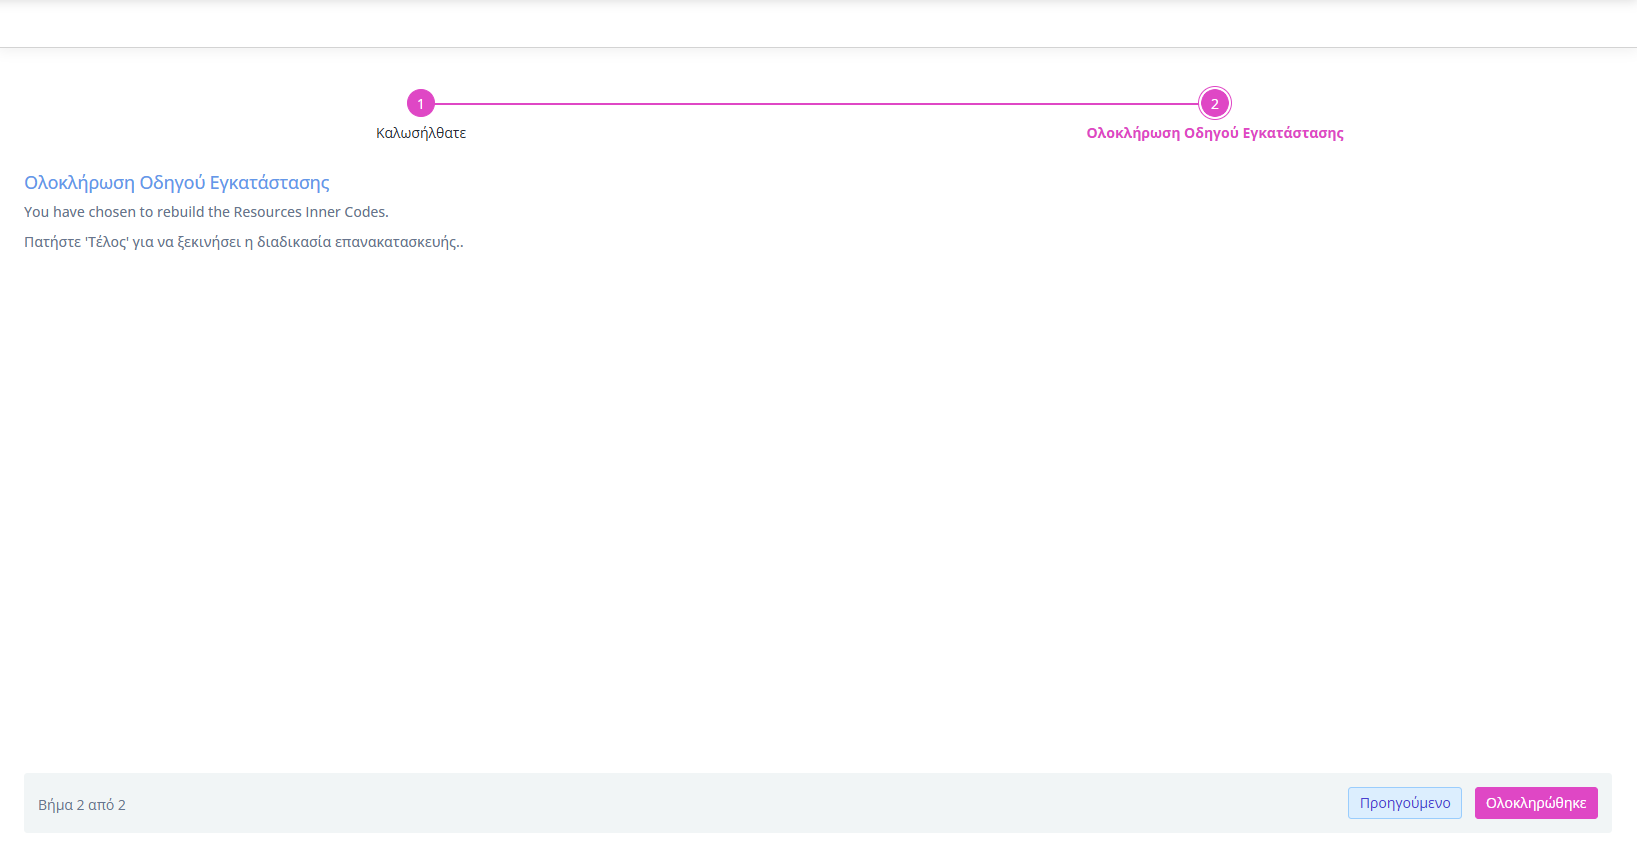The height and width of the screenshot is (854, 1637).
Task: Click the Πατήστε 'Τέλος' instruction text
Action: coord(244,242)
